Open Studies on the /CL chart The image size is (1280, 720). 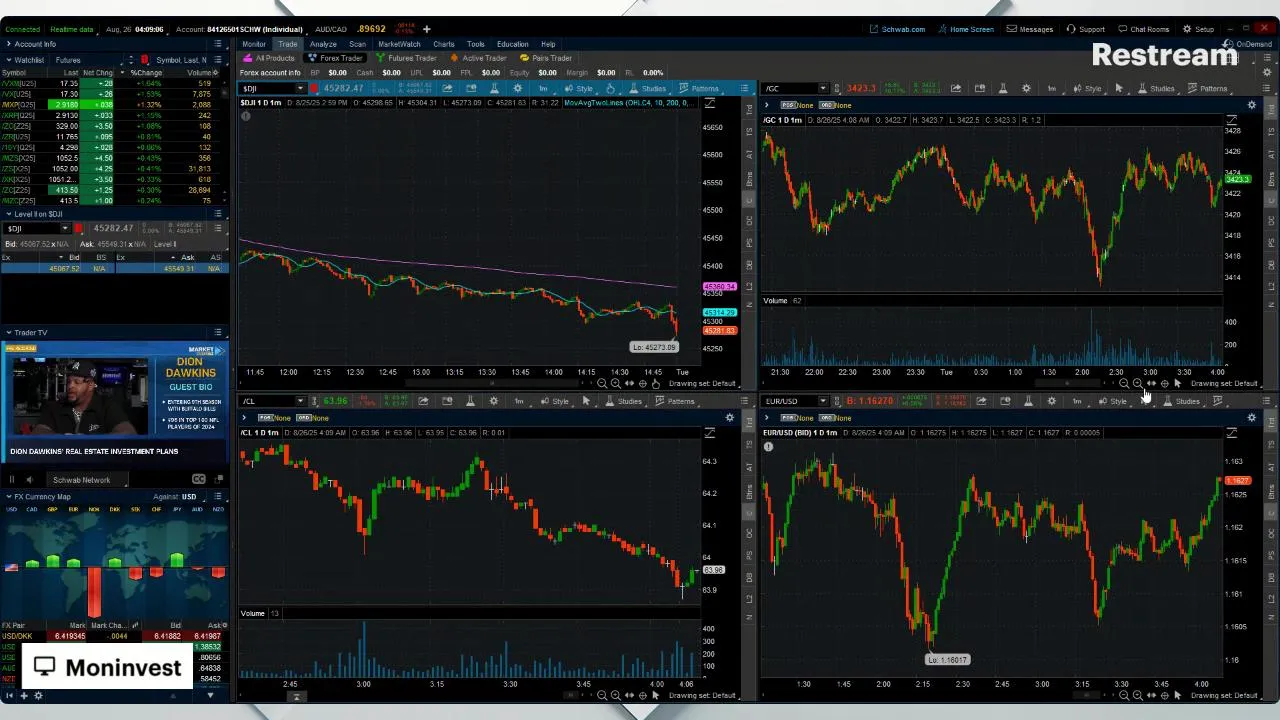pos(623,401)
